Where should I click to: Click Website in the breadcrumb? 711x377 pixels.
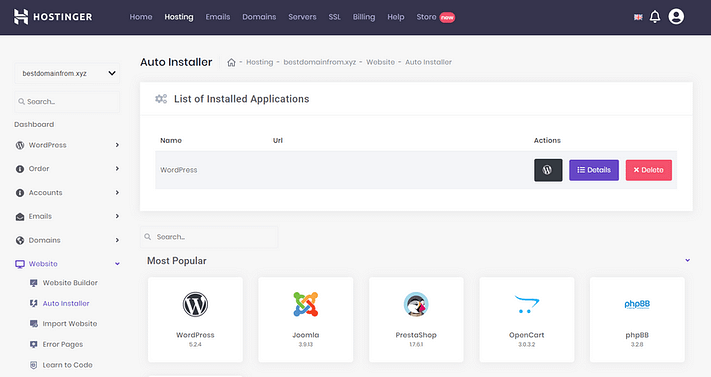(380, 62)
